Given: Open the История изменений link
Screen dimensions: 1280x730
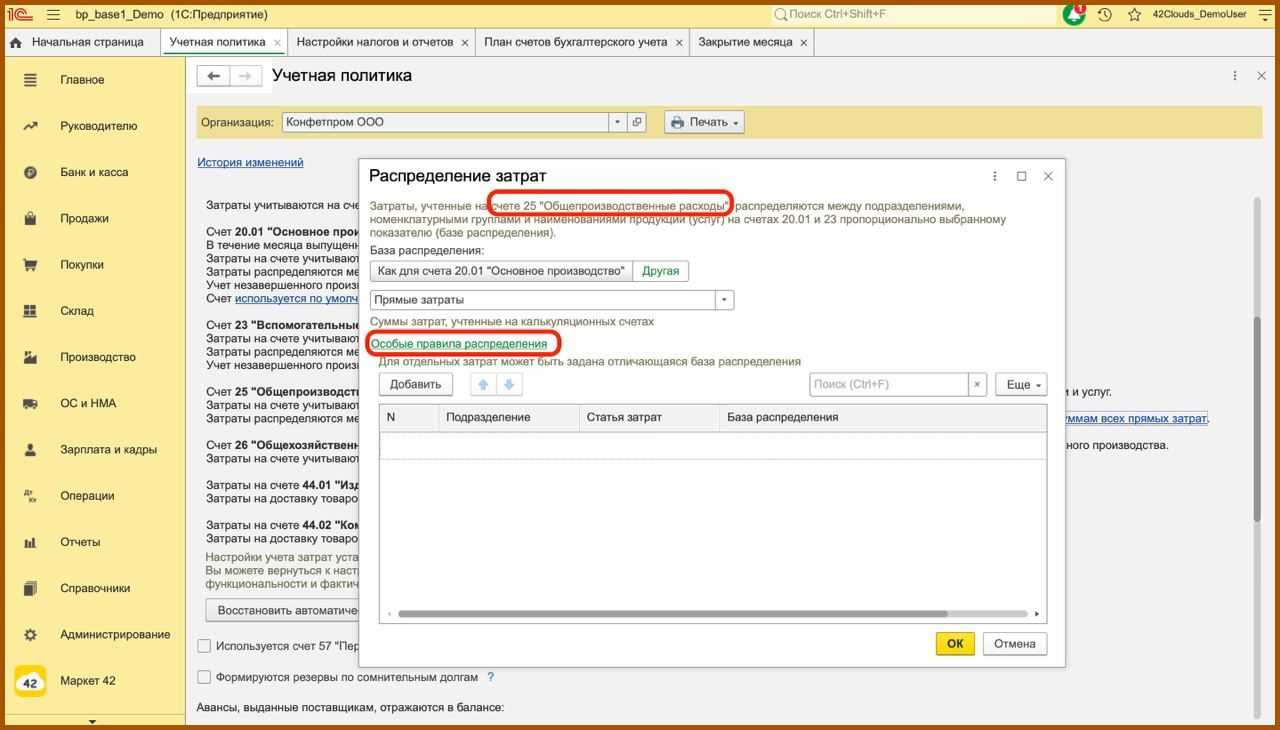Looking at the screenshot, I should click(x=250, y=162).
